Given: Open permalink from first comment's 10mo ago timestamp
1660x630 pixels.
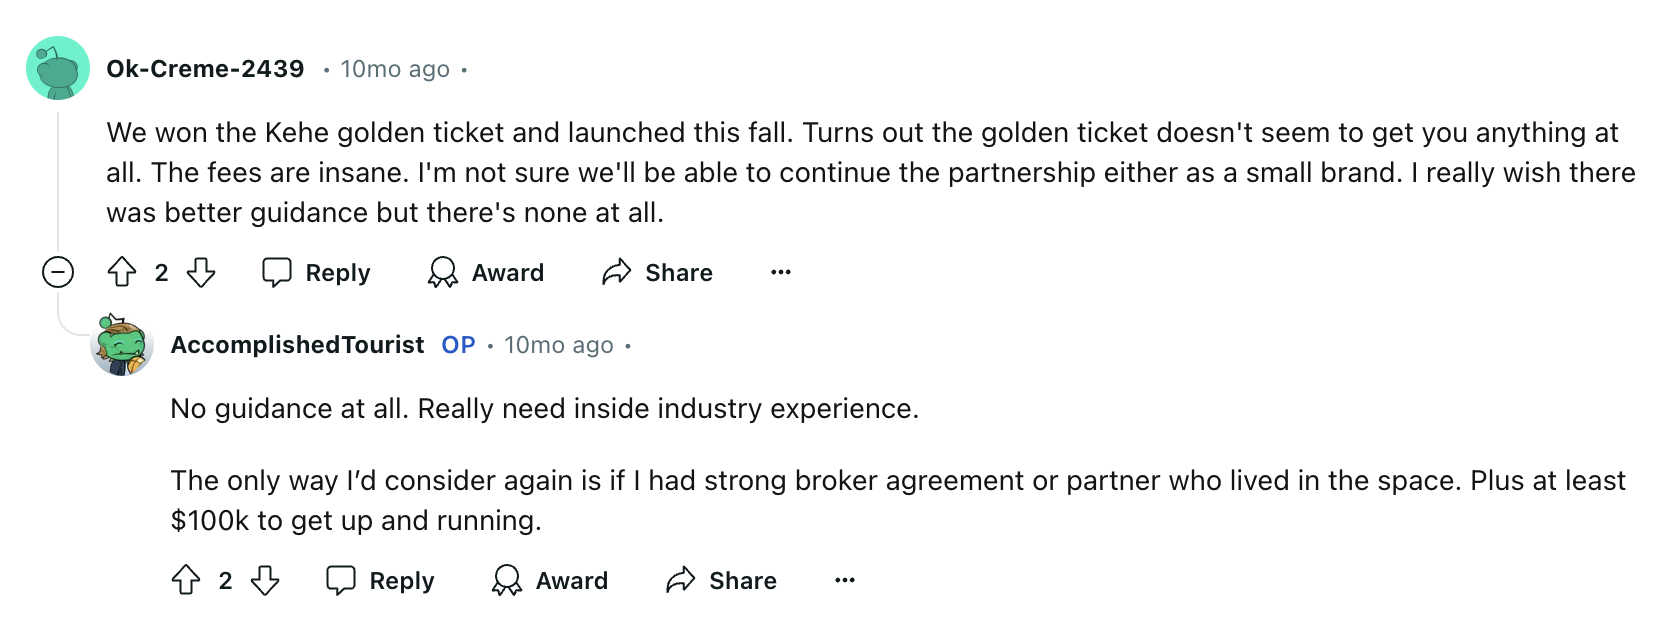Looking at the screenshot, I should coord(395,69).
